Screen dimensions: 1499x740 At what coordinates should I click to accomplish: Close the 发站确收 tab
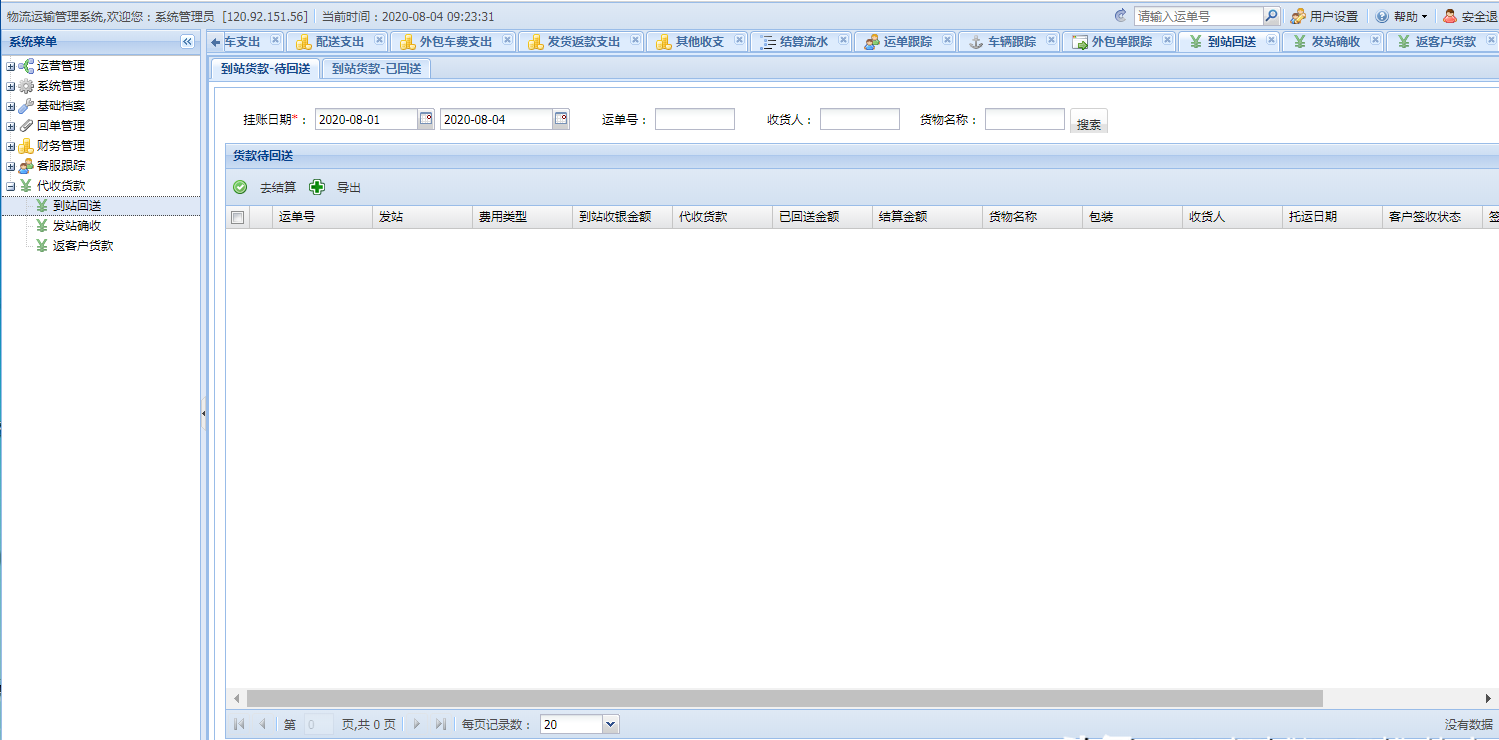click(x=1375, y=40)
